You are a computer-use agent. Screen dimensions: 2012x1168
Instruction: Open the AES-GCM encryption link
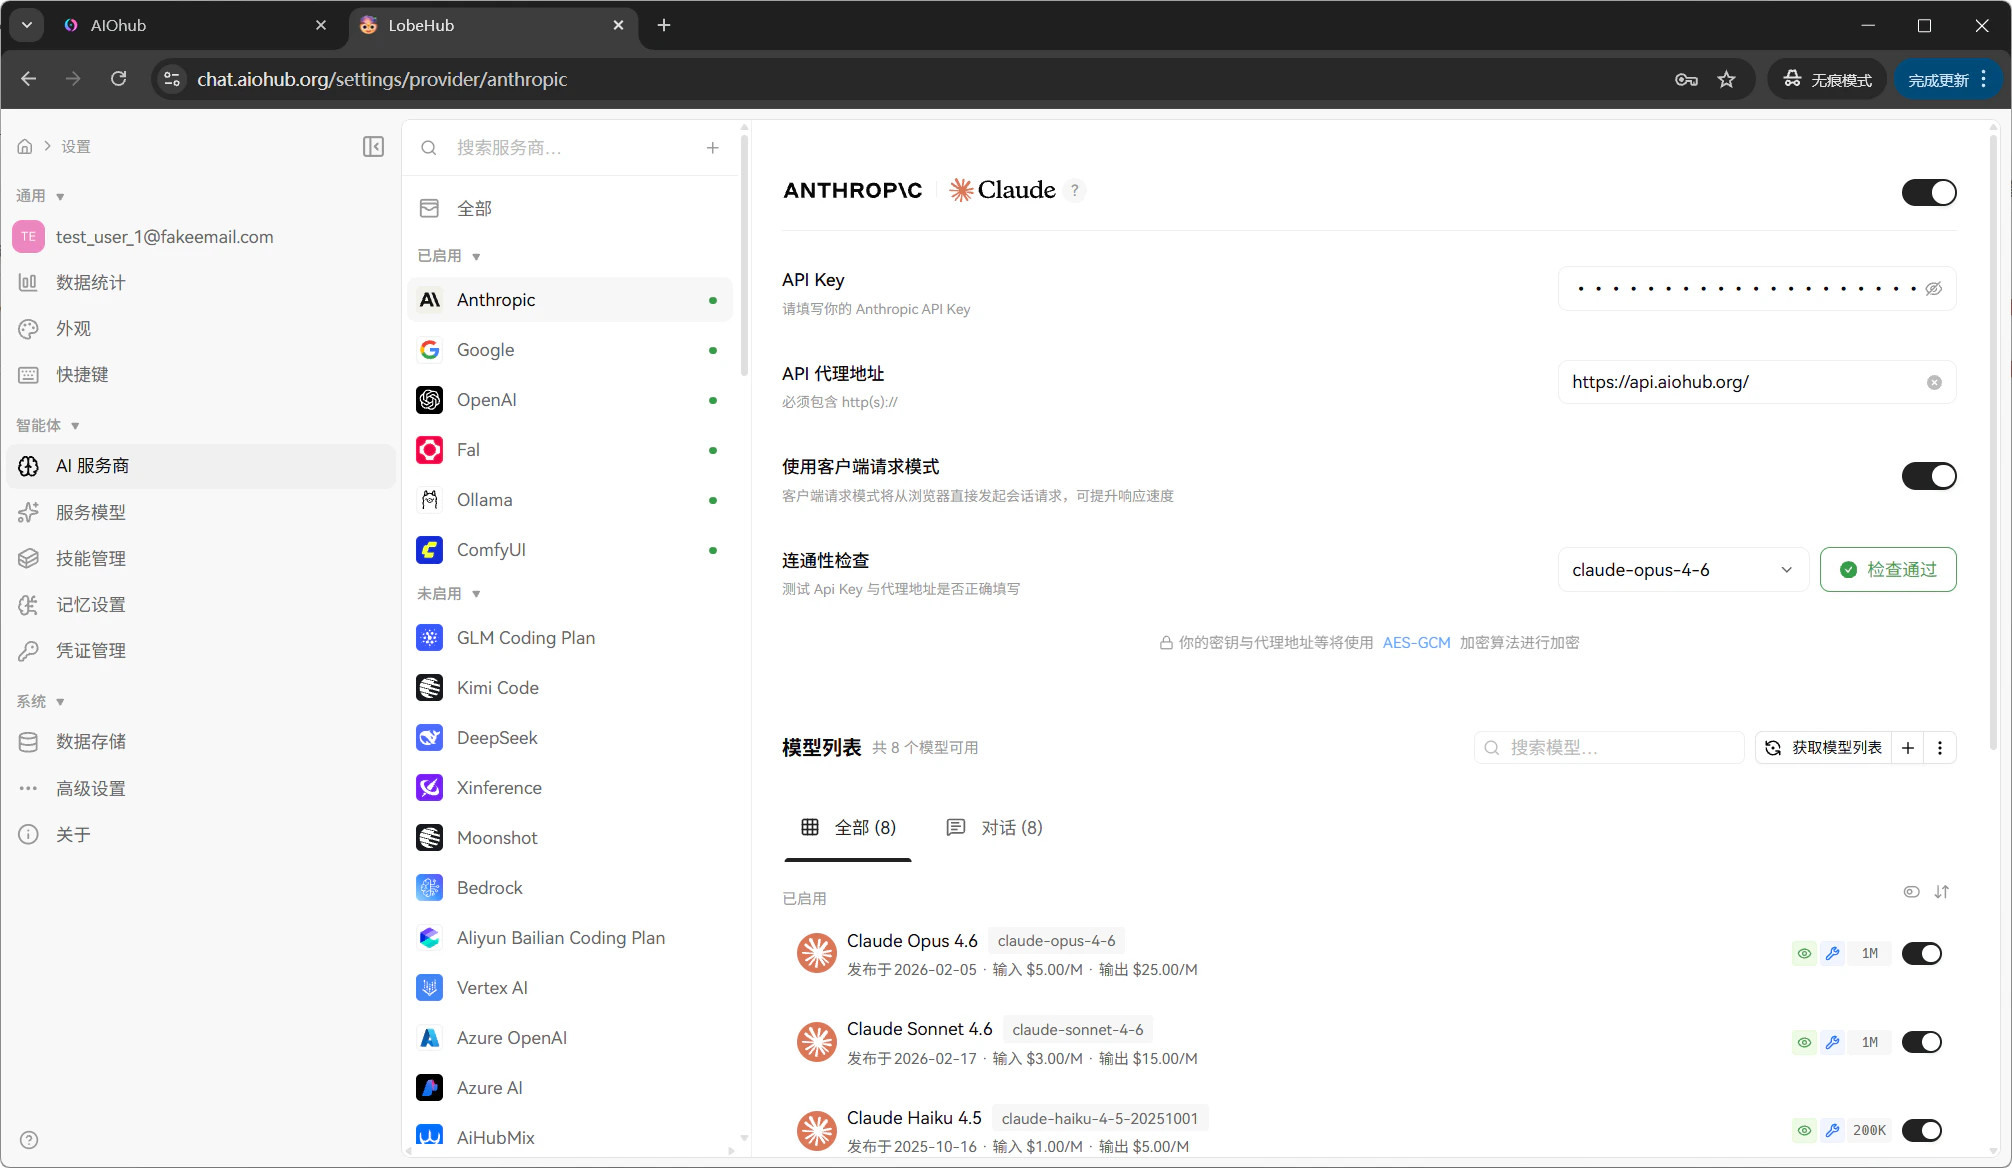(x=1416, y=643)
